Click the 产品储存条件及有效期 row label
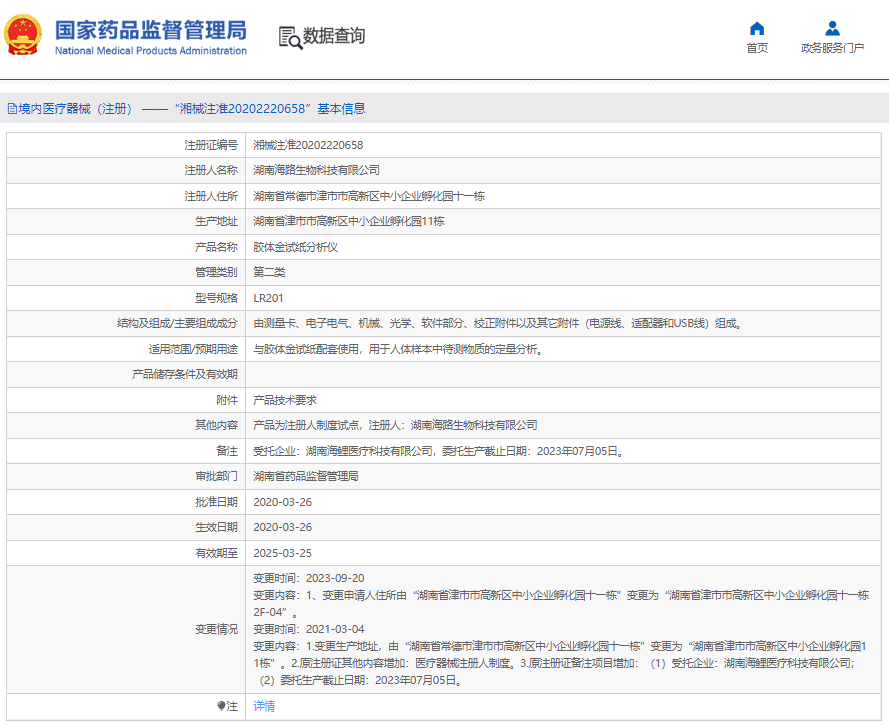The height and width of the screenshot is (727, 889). point(185,374)
